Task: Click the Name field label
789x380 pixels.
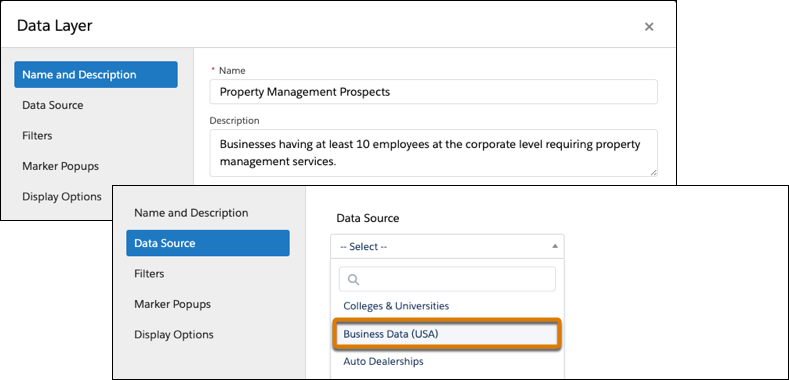Action: point(232,70)
